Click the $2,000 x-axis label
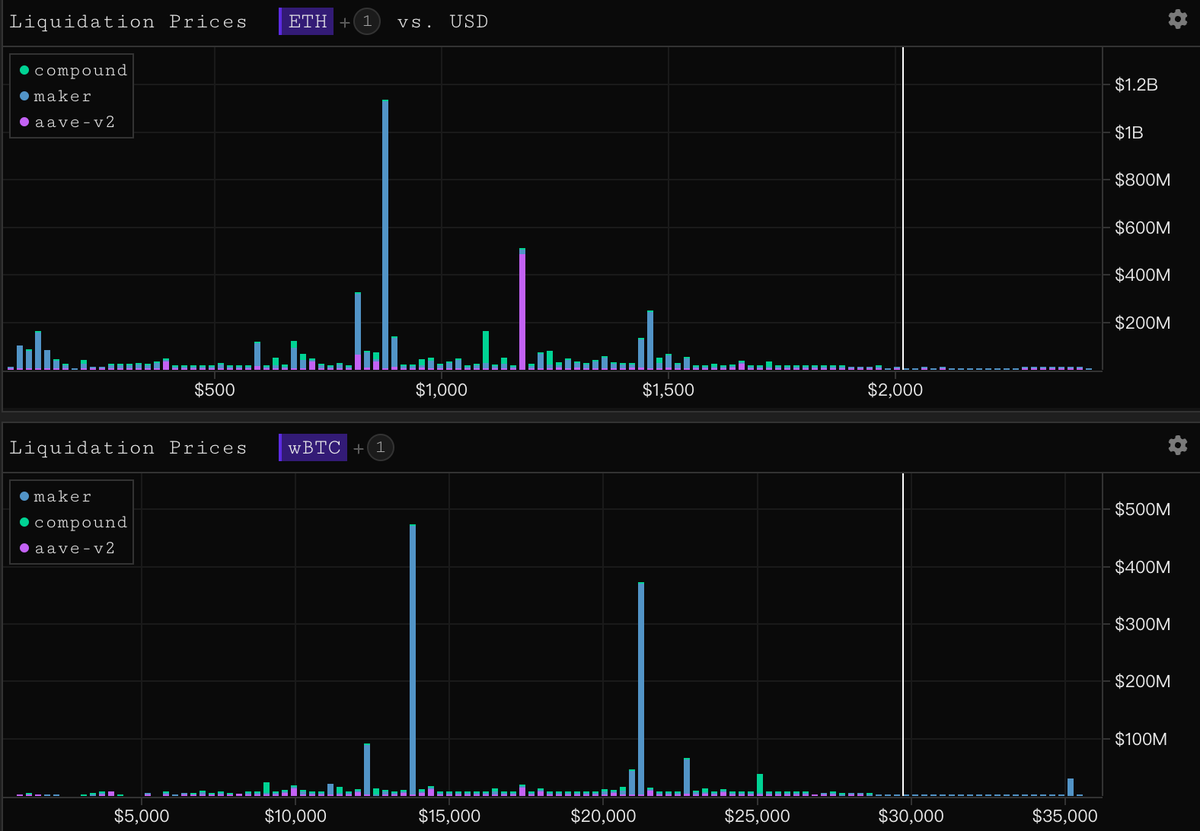This screenshot has width=1200, height=831. pyautogui.click(x=895, y=390)
